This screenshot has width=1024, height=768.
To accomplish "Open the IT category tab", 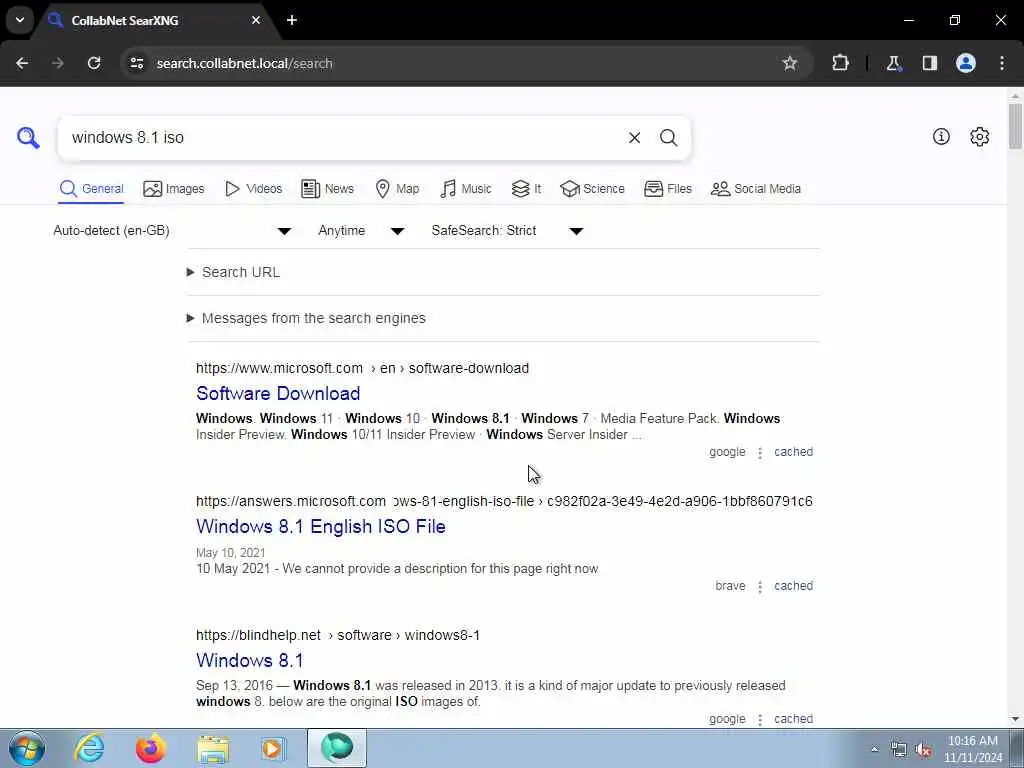I will click(x=526, y=189).
